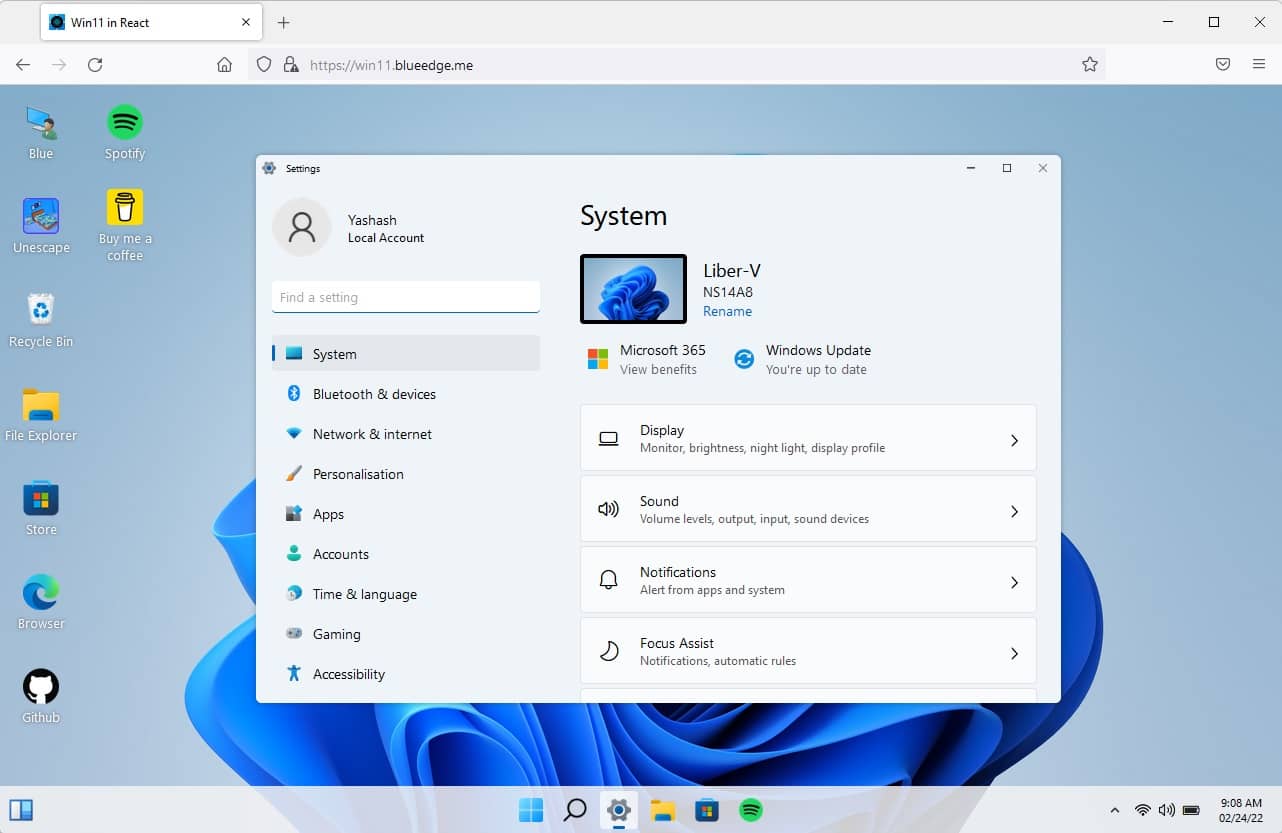
Task: Click the Display monitor icon in the list
Action: (608, 439)
